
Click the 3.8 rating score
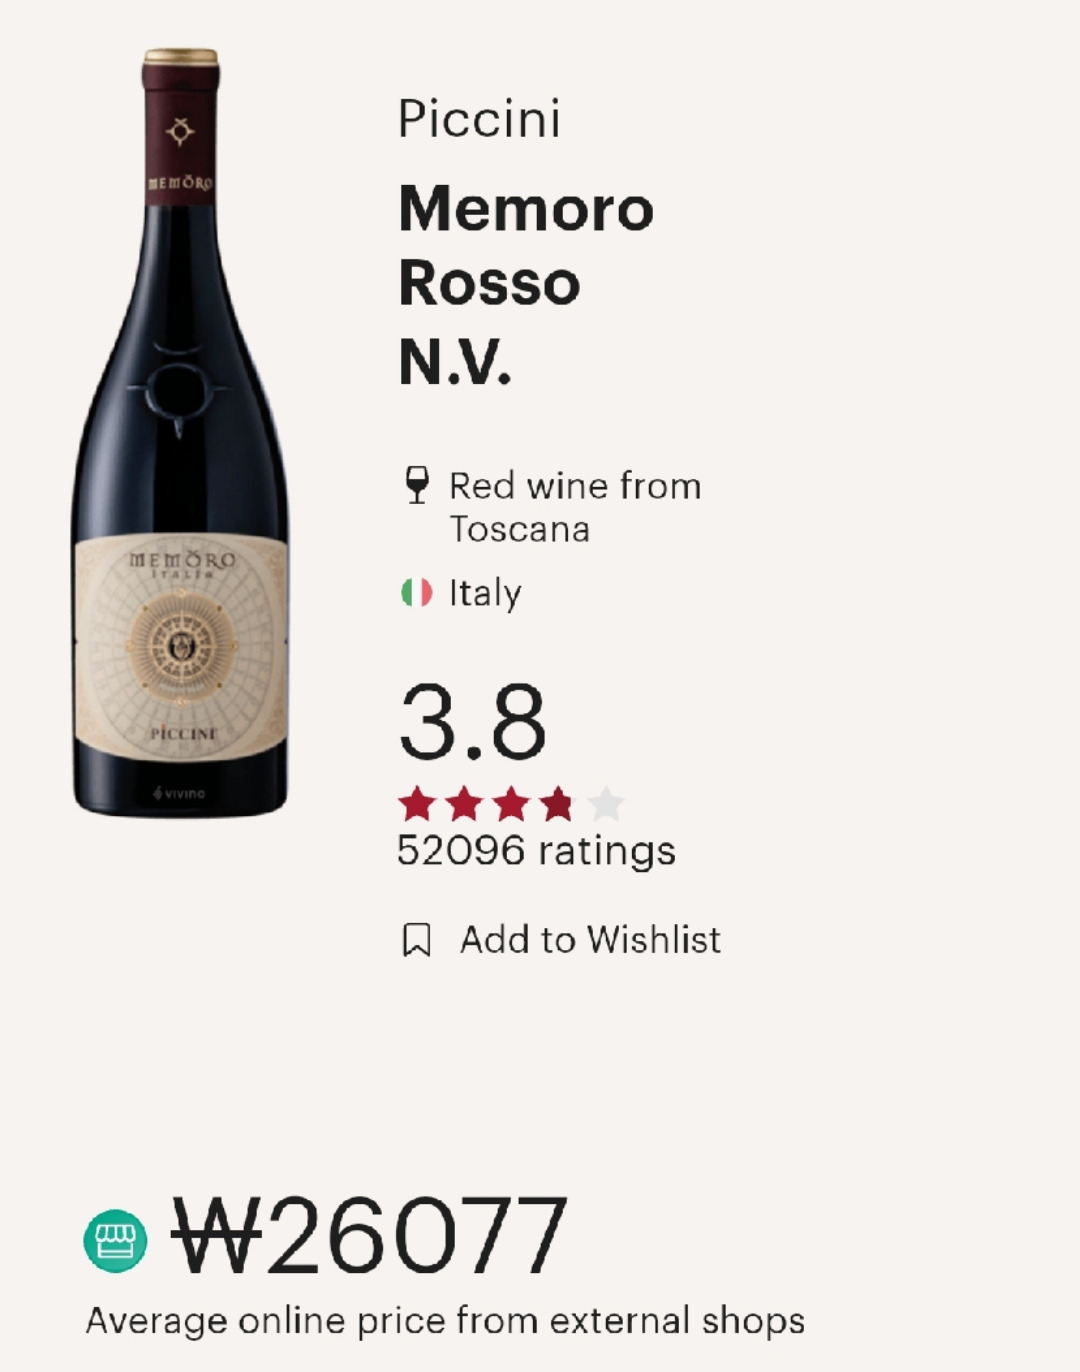[x=472, y=722]
